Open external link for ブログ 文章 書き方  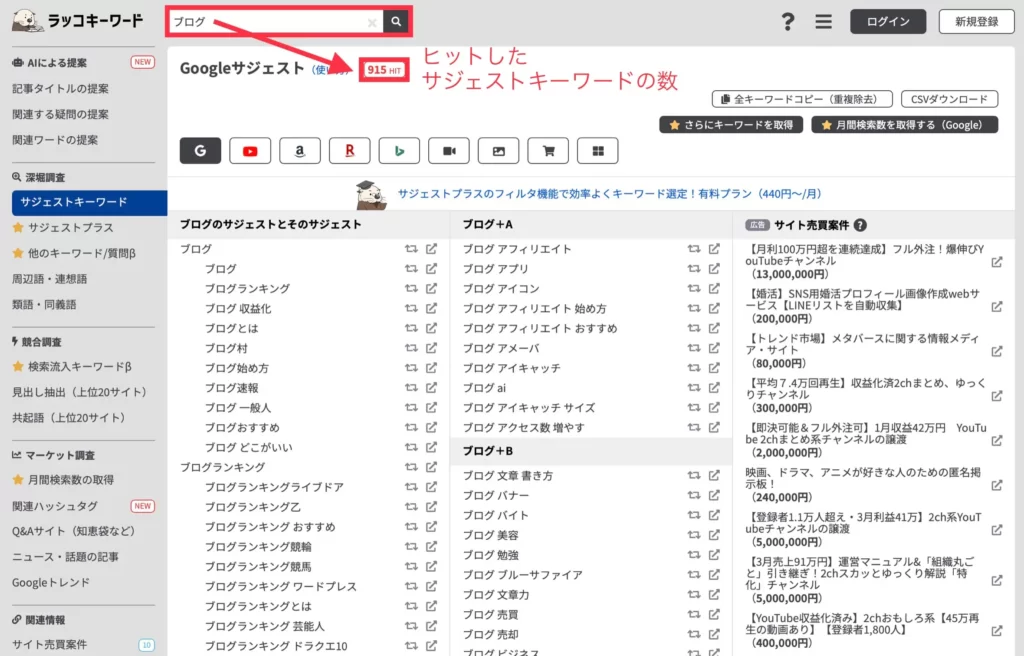tap(714, 476)
